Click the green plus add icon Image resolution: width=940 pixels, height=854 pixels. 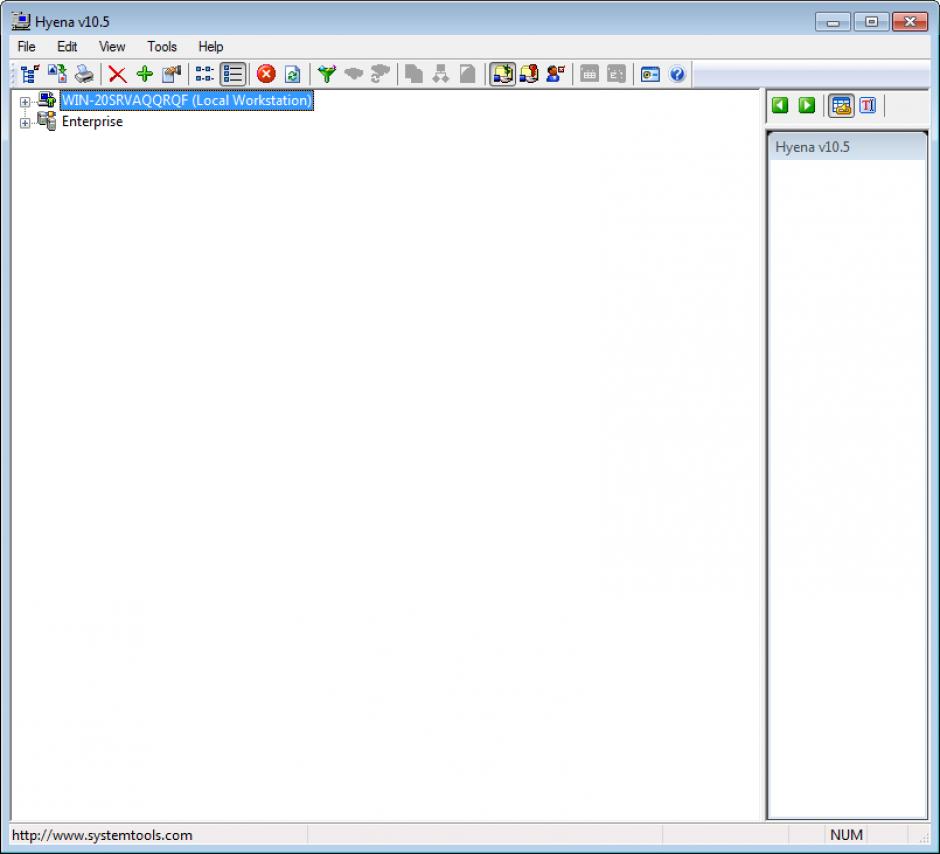[144, 74]
